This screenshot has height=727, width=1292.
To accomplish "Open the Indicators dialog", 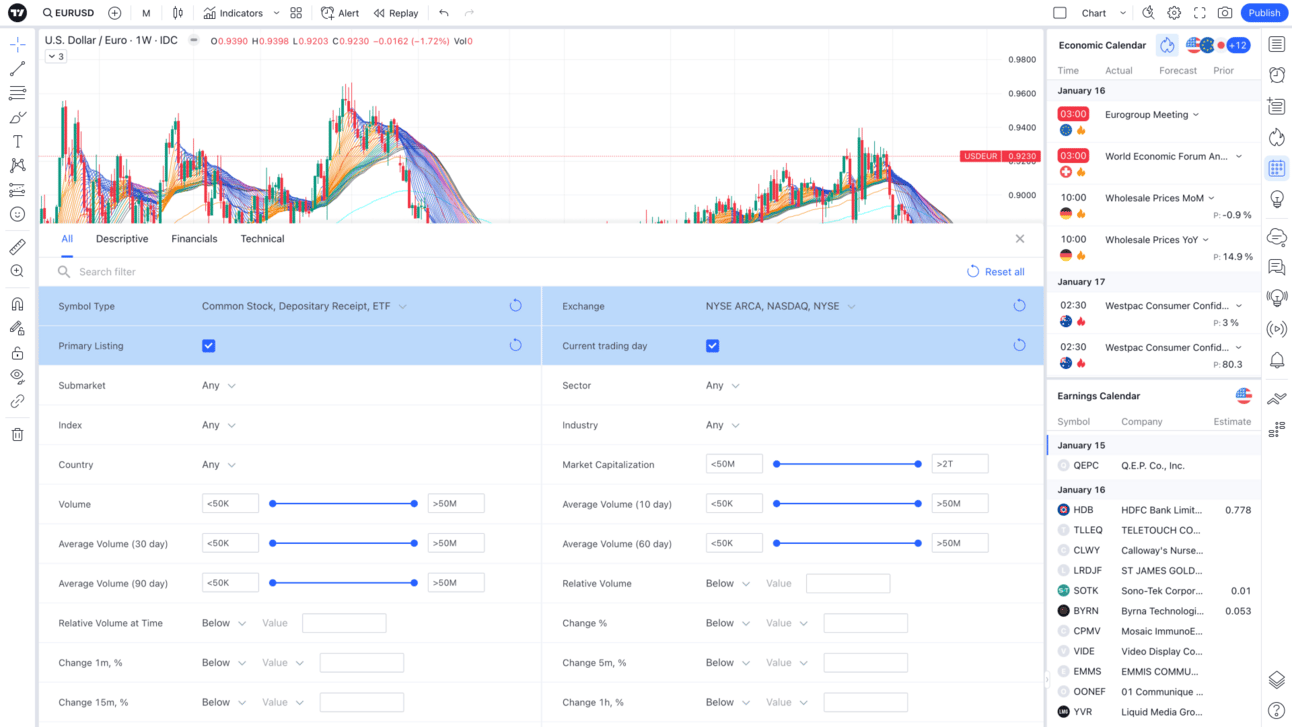I will click(233, 13).
